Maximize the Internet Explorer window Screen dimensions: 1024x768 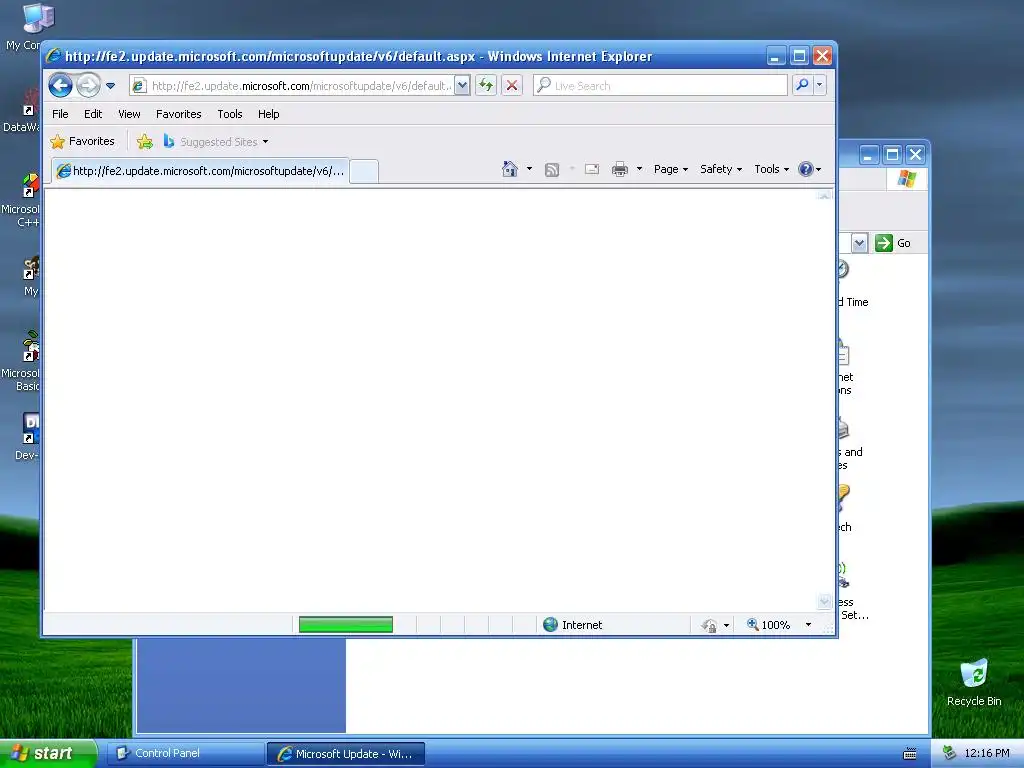coord(799,56)
